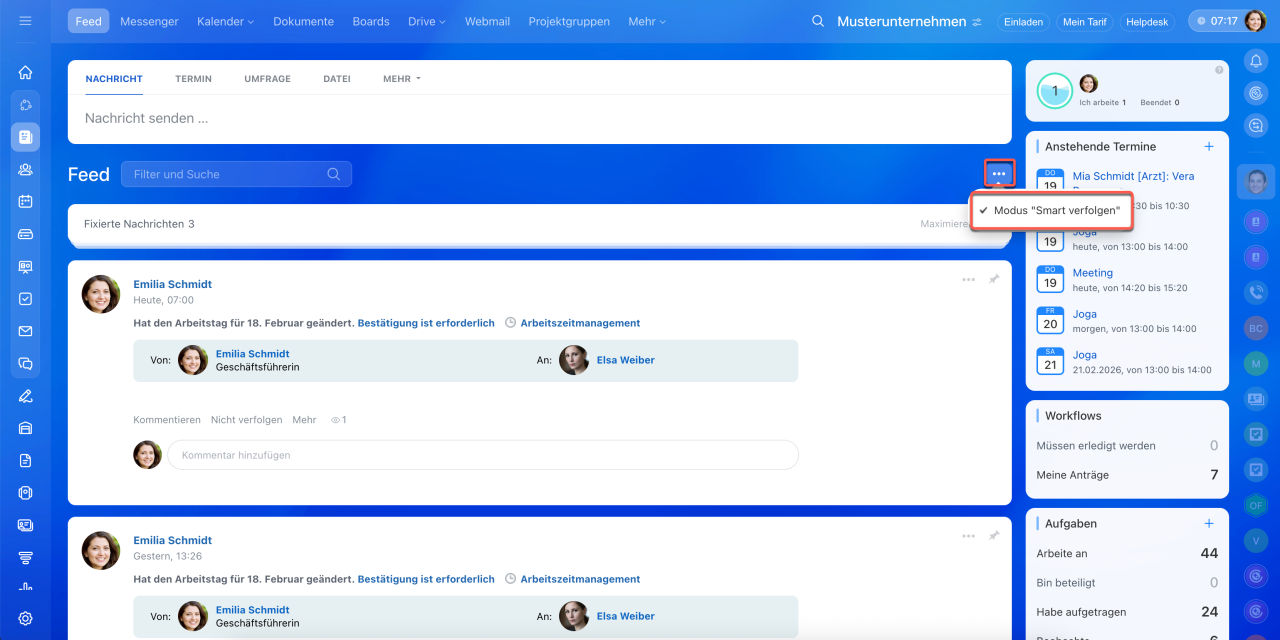Pin the first Emilia Schmidt post
Viewport: 1280px width, 640px height.
coord(993,280)
